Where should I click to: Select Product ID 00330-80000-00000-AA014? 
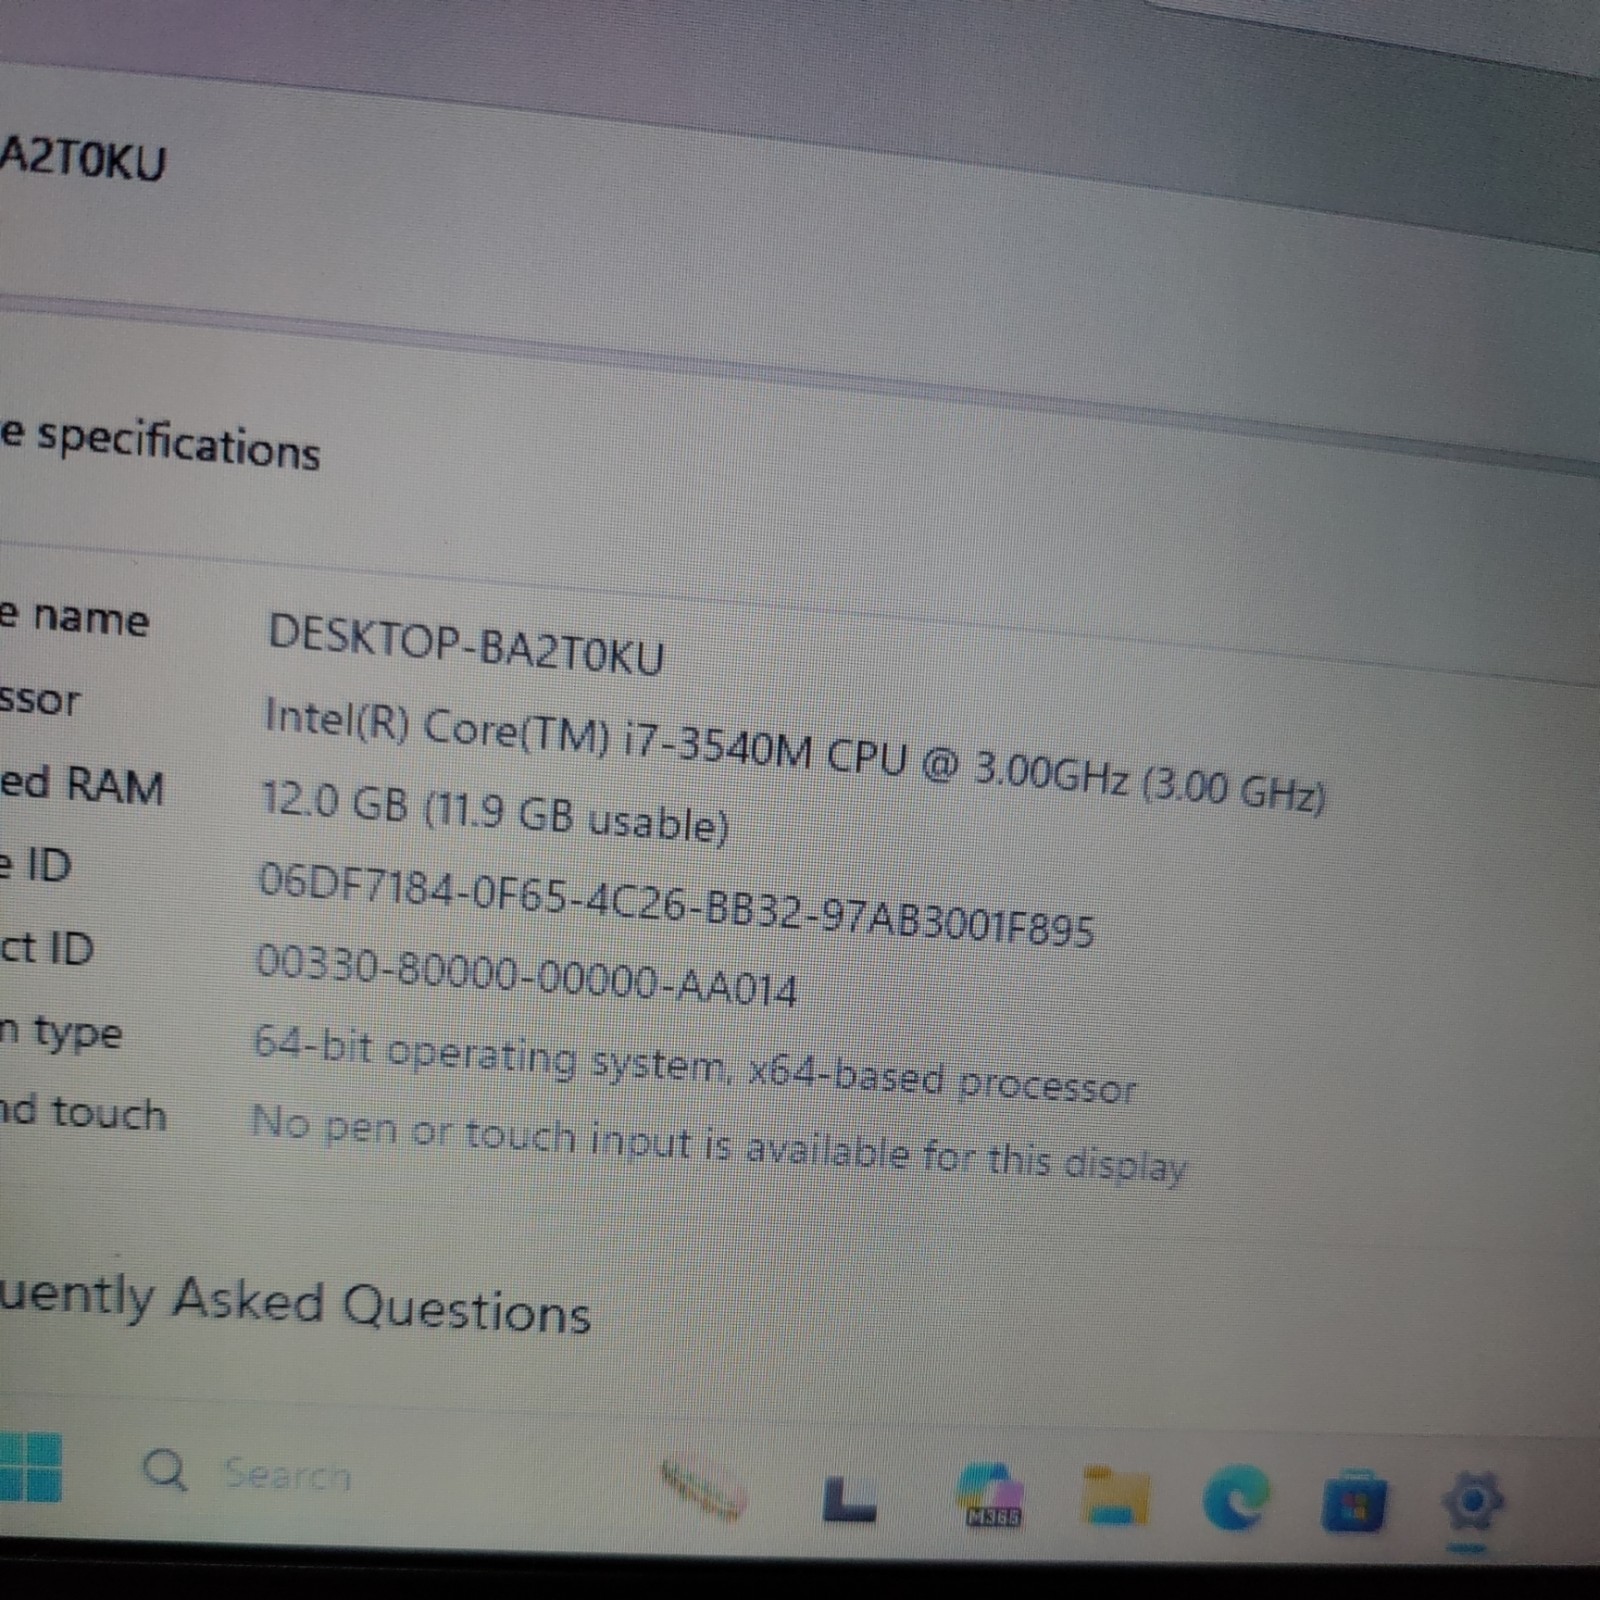[526, 976]
